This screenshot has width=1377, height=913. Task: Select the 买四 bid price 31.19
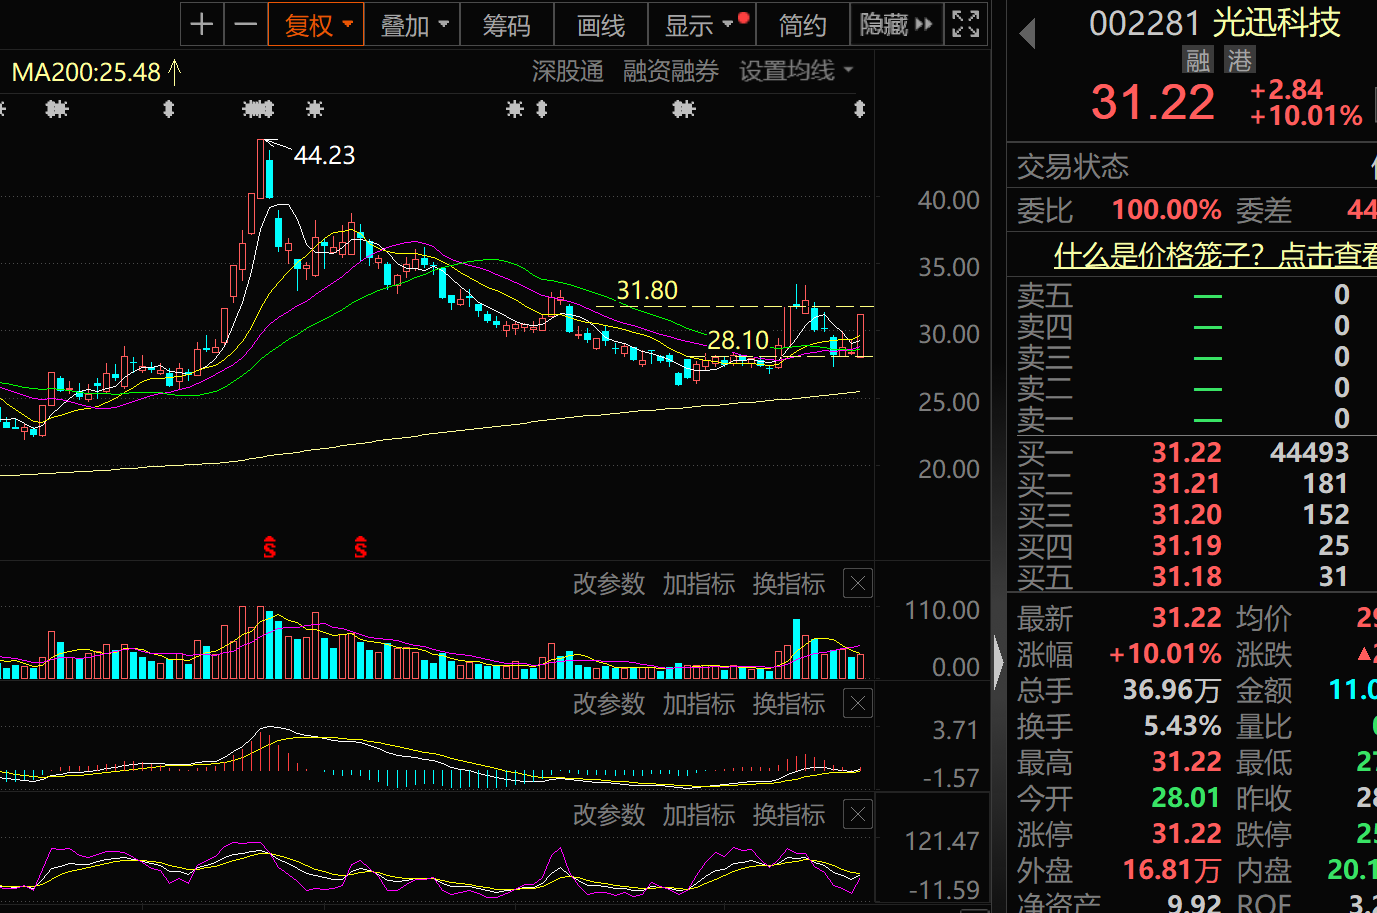[1187, 545]
